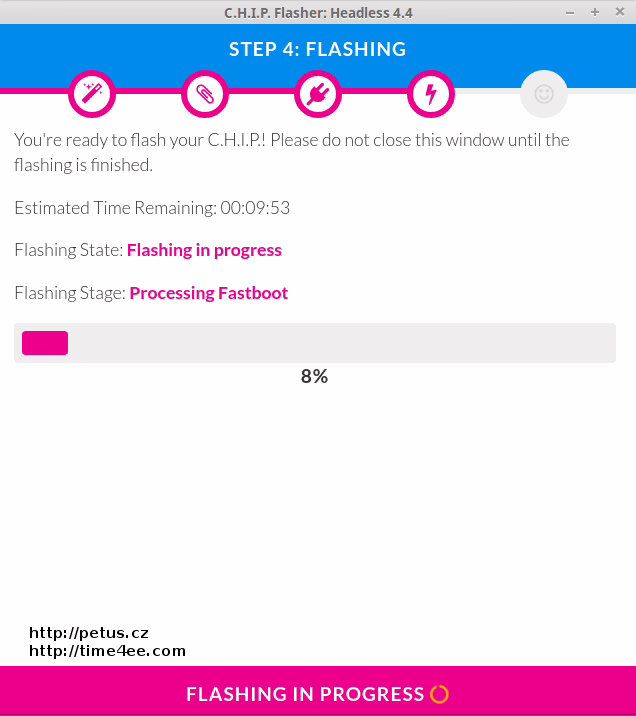Click the paperclip step icon
The width and height of the screenshot is (636, 716).
205,95
